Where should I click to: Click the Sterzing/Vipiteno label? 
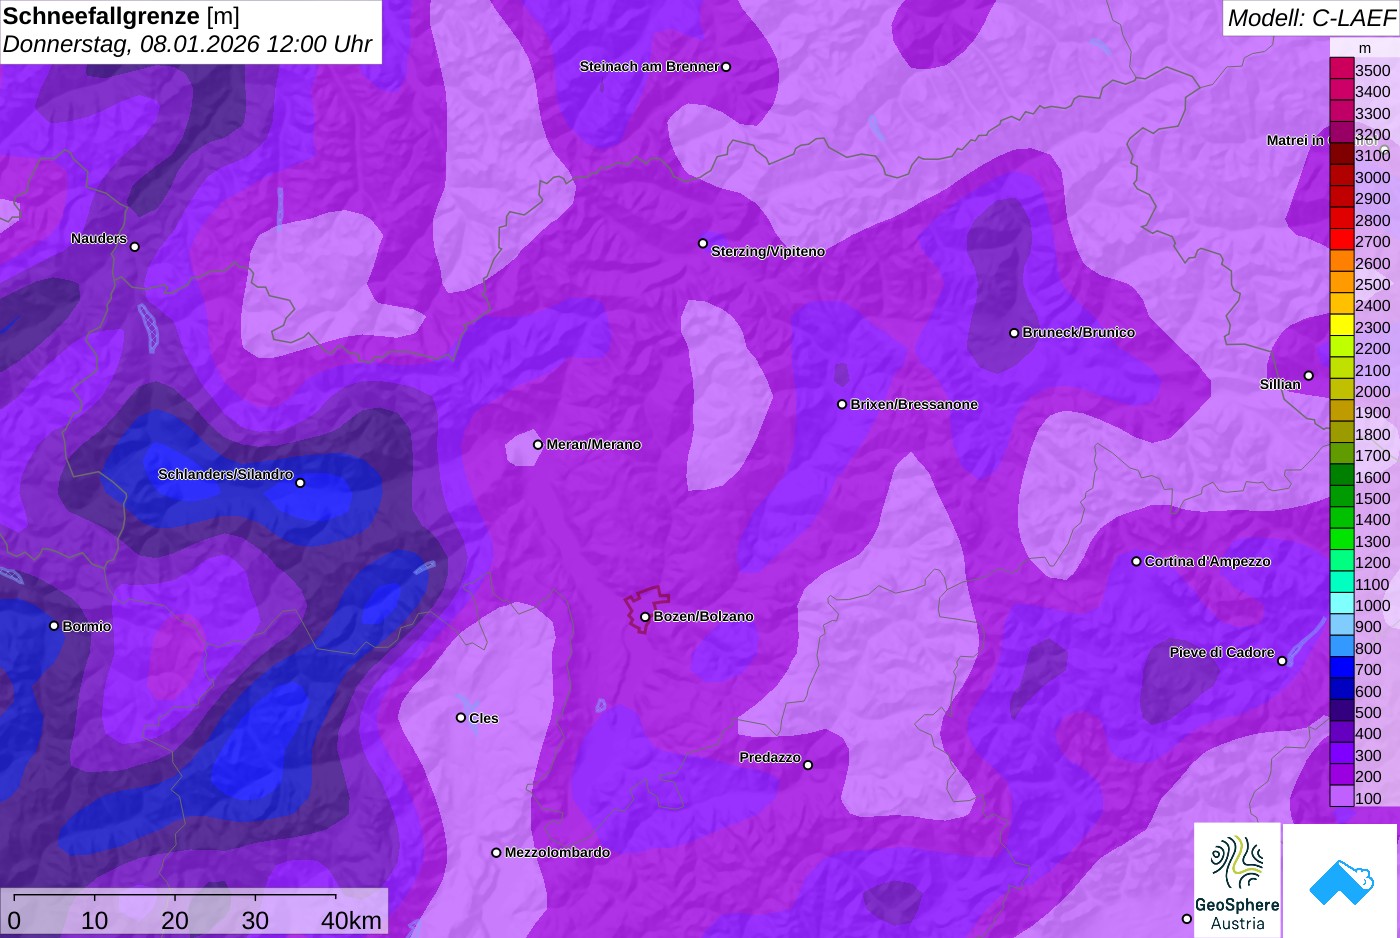coord(768,252)
